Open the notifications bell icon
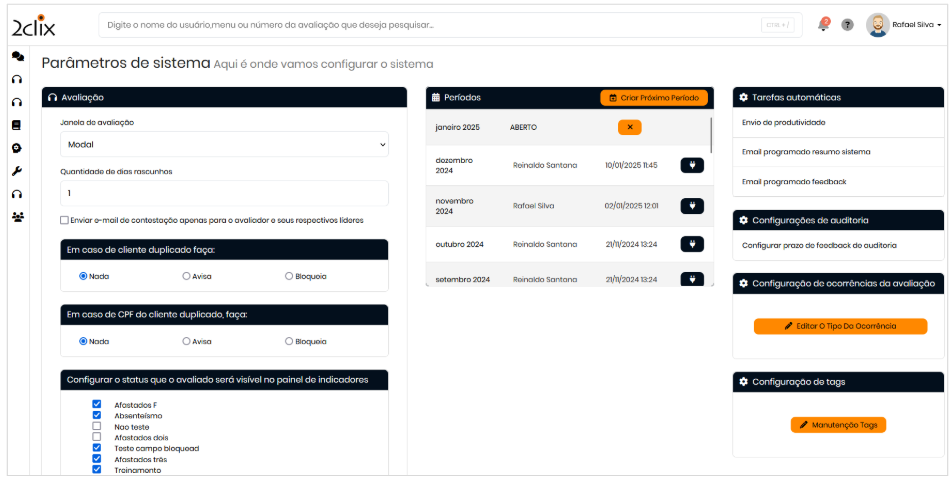This screenshot has width=952, height=482. pos(824,25)
